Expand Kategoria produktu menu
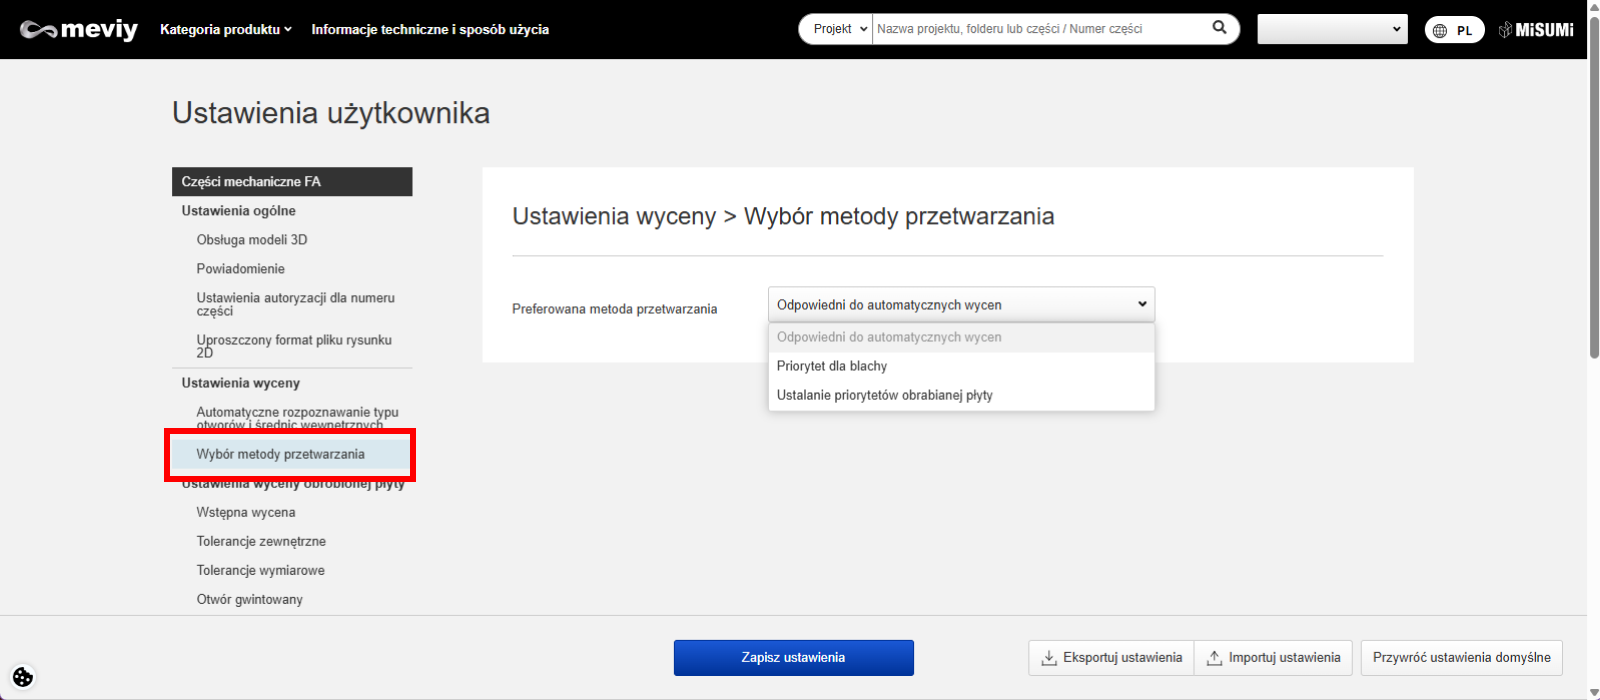Screen dimensions: 1600x700 click(x=226, y=29)
